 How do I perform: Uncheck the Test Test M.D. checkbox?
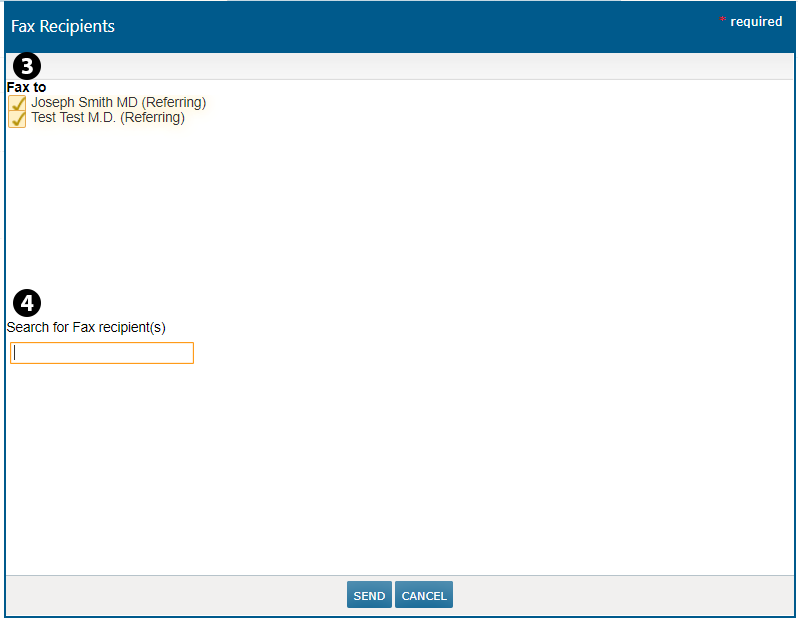17,119
